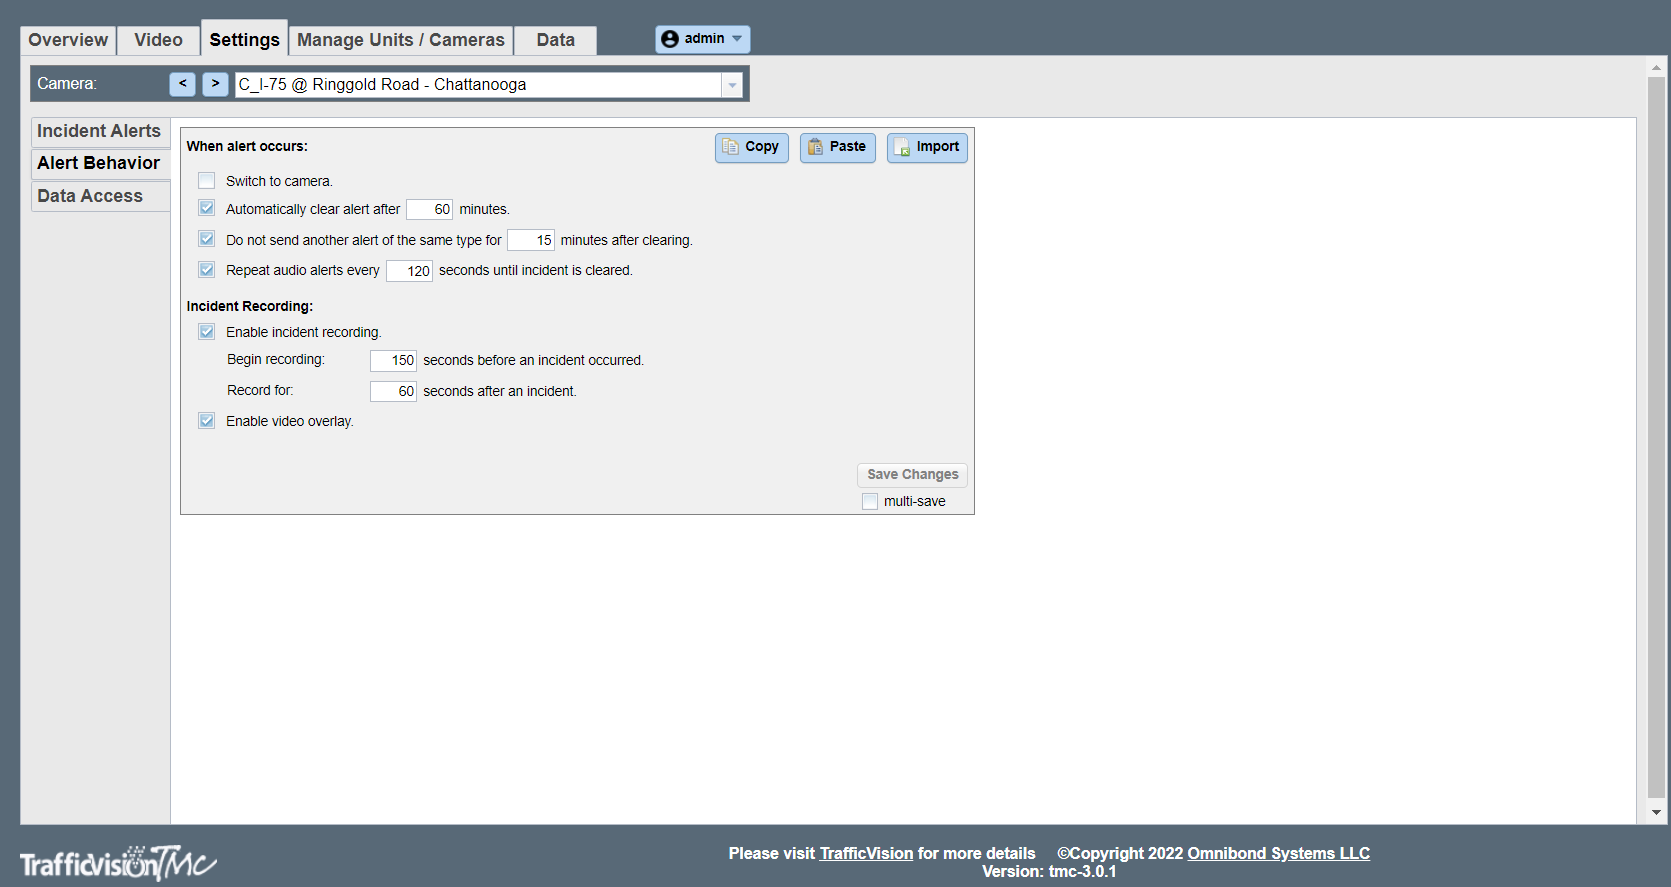Click the admin user avatar icon
The width and height of the screenshot is (1671, 887).
point(670,39)
